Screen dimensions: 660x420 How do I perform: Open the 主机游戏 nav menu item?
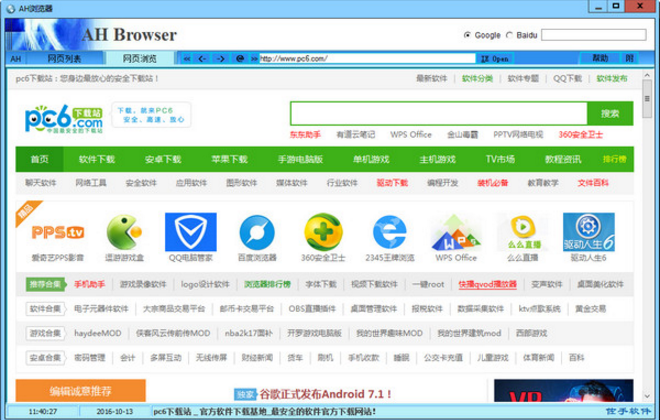click(437, 159)
